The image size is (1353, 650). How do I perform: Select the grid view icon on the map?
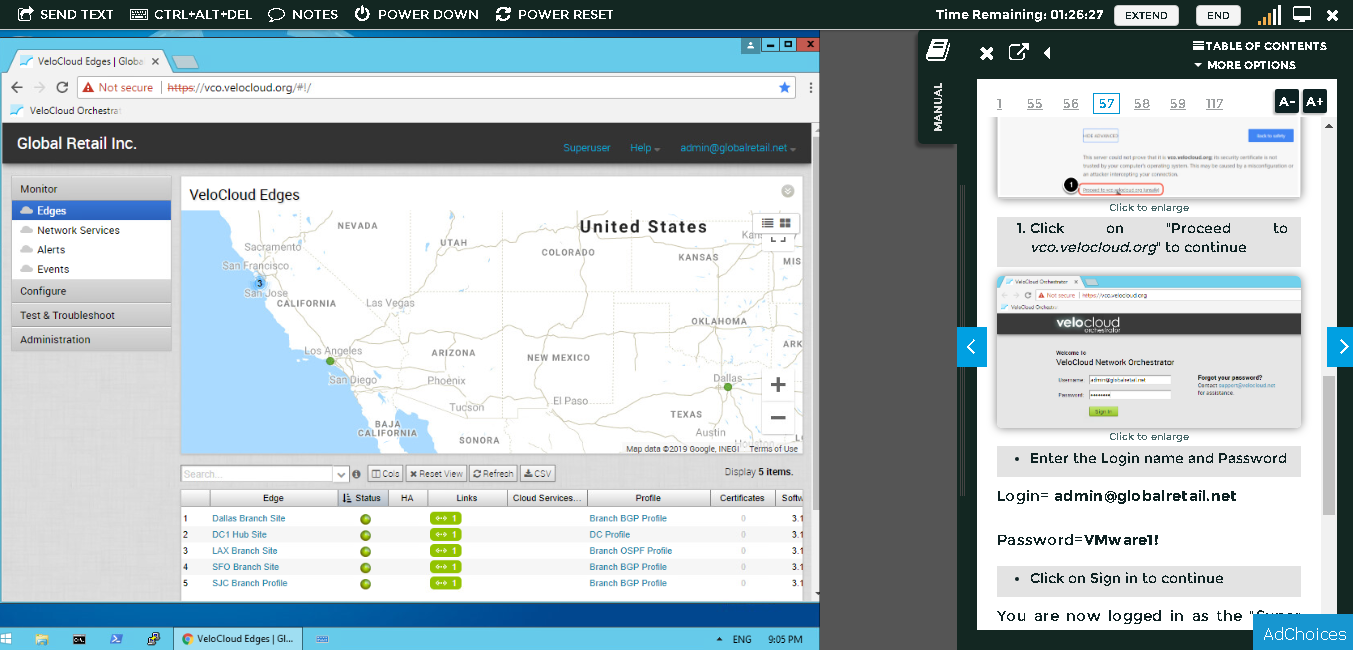[784, 222]
